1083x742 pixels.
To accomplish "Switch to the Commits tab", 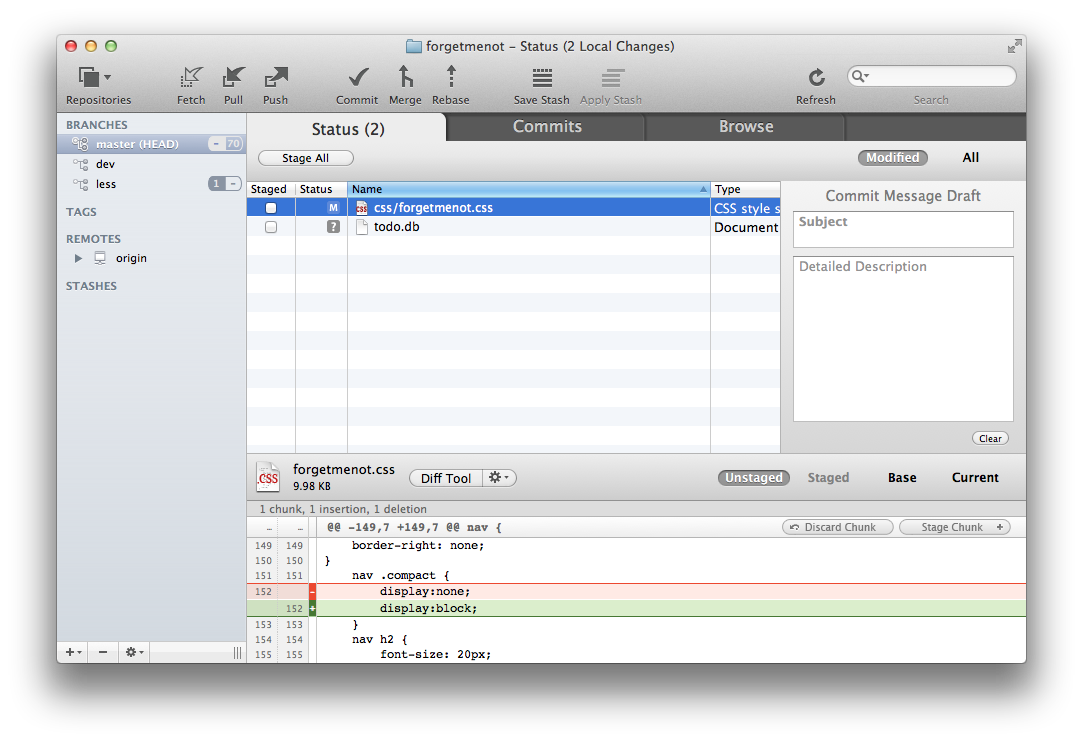I will click(x=547, y=127).
